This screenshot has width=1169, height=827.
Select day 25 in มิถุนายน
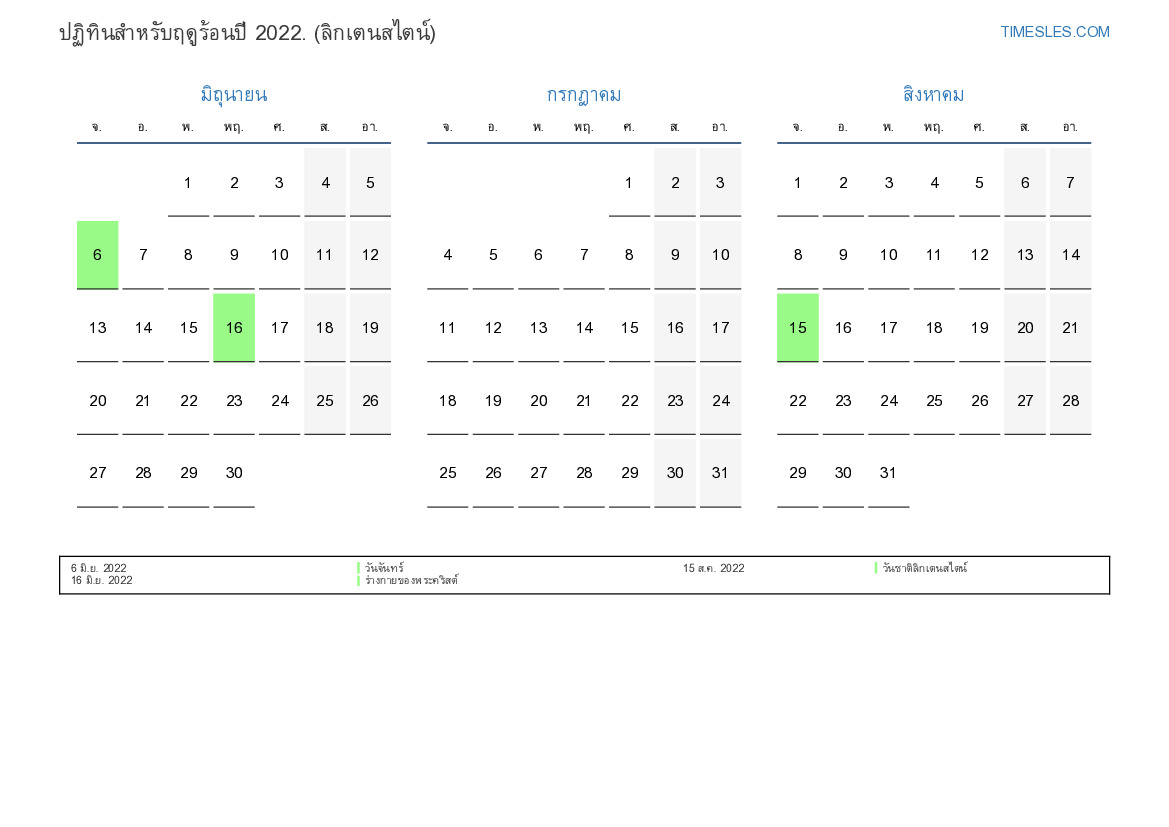[x=325, y=400]
